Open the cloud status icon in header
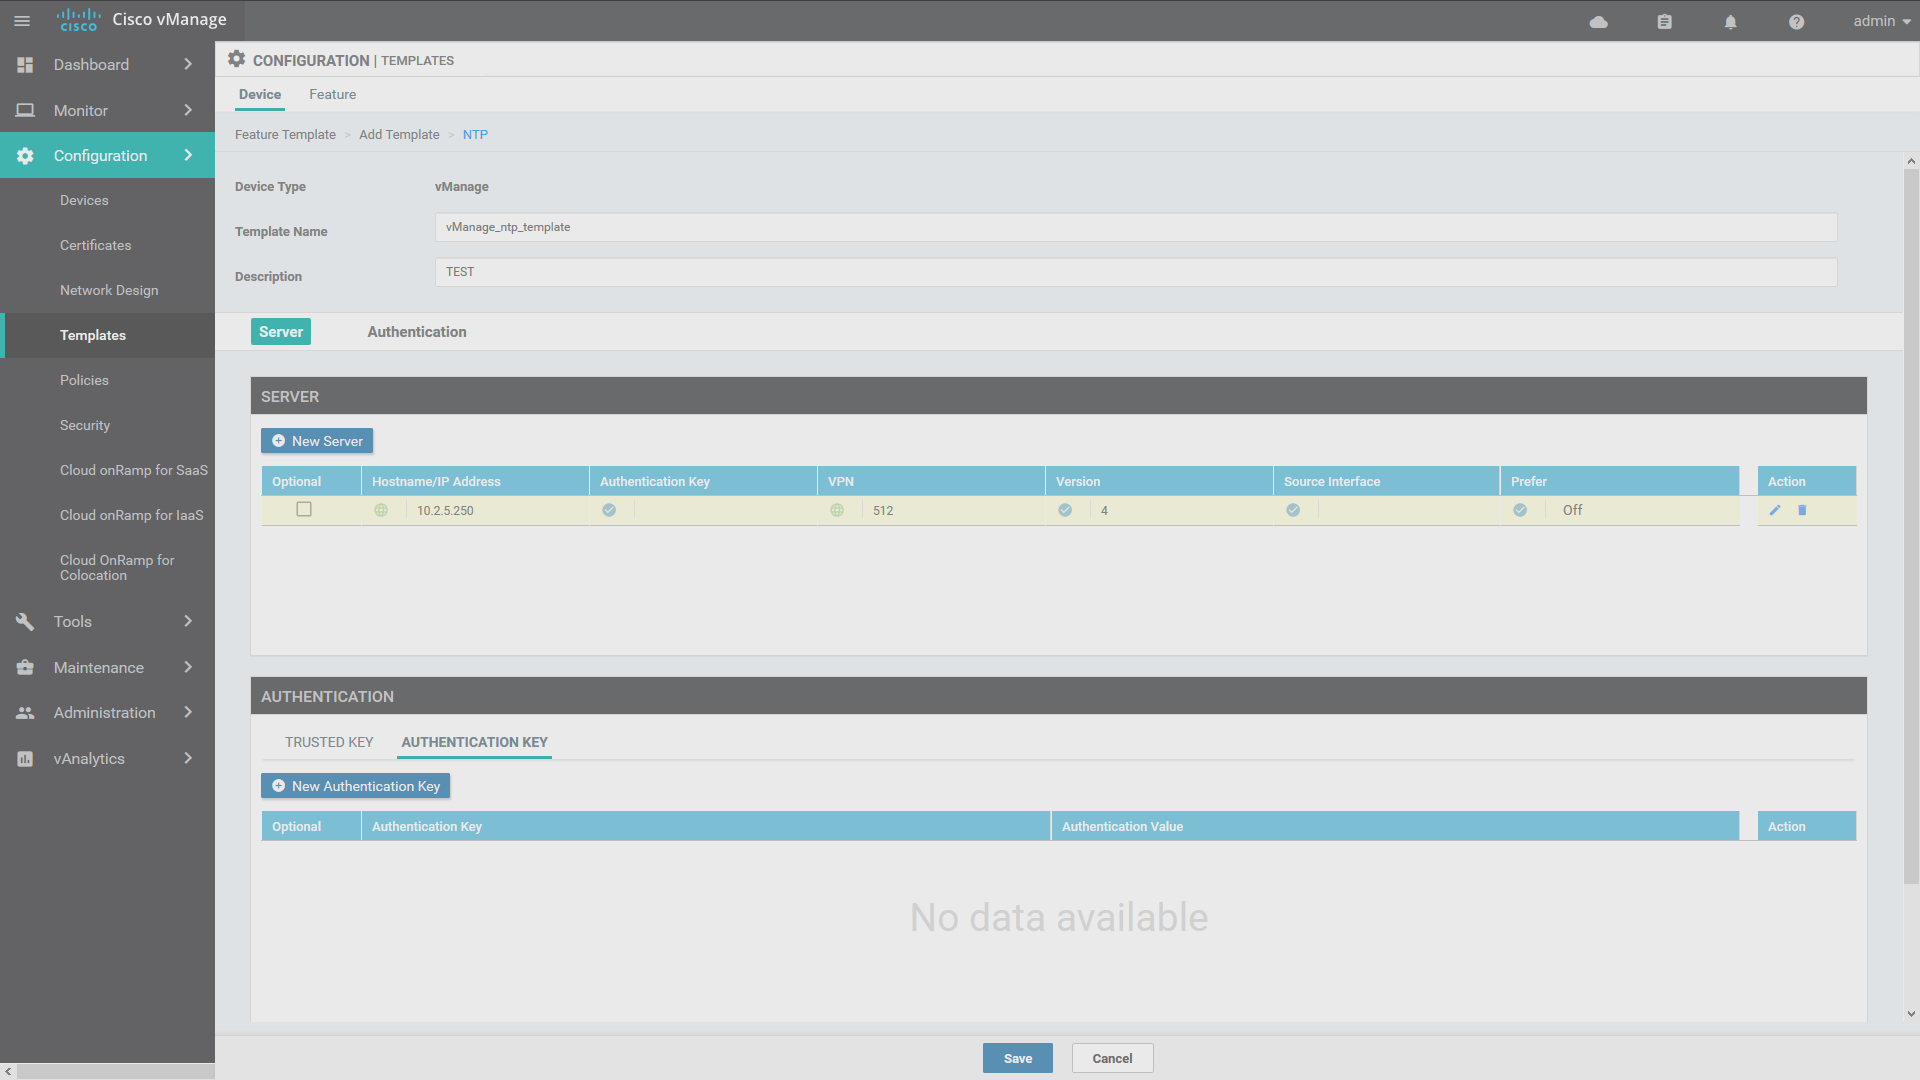Viewport: 1920px width, 1080px height. [x=1598, y=21]
